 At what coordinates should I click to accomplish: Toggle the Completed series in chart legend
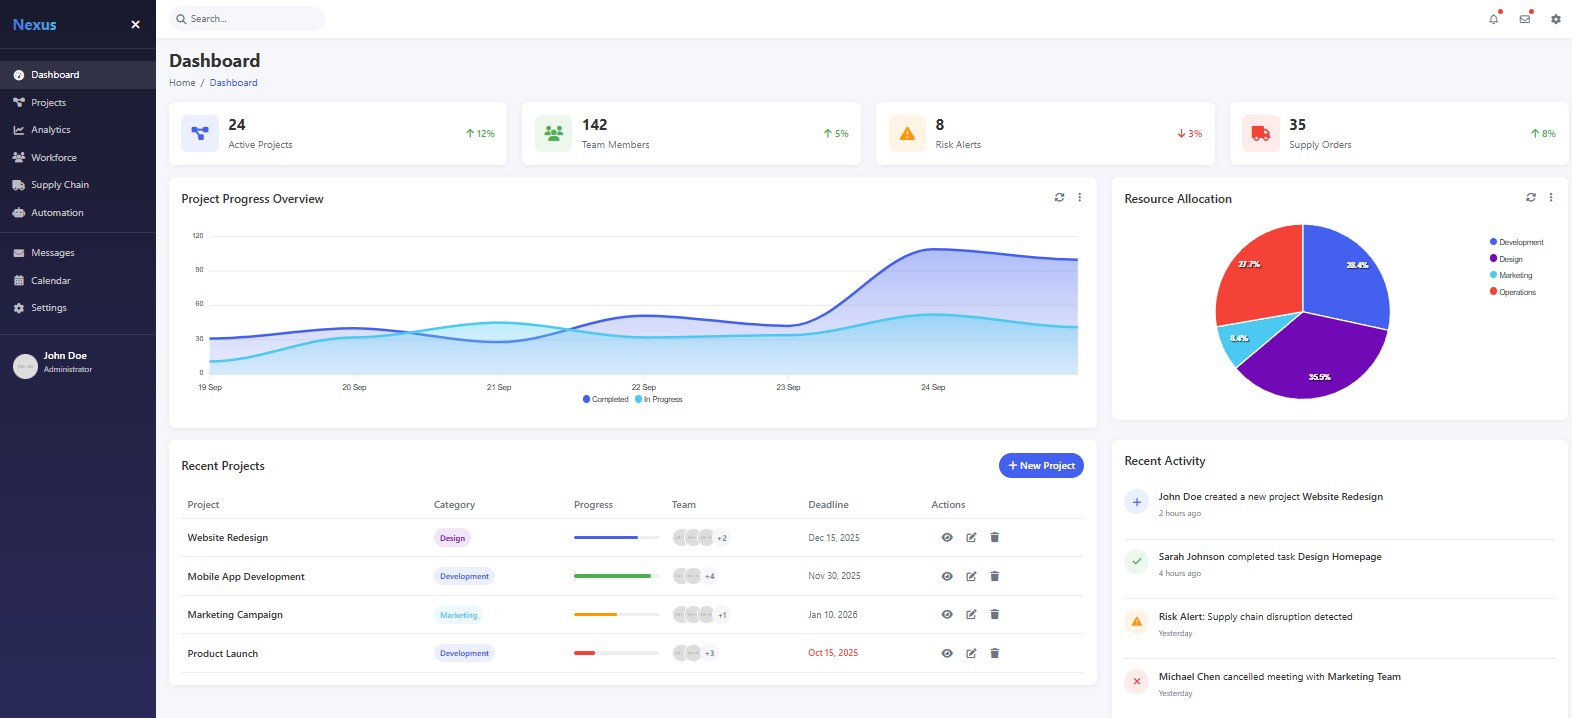[x=606, y=400]
